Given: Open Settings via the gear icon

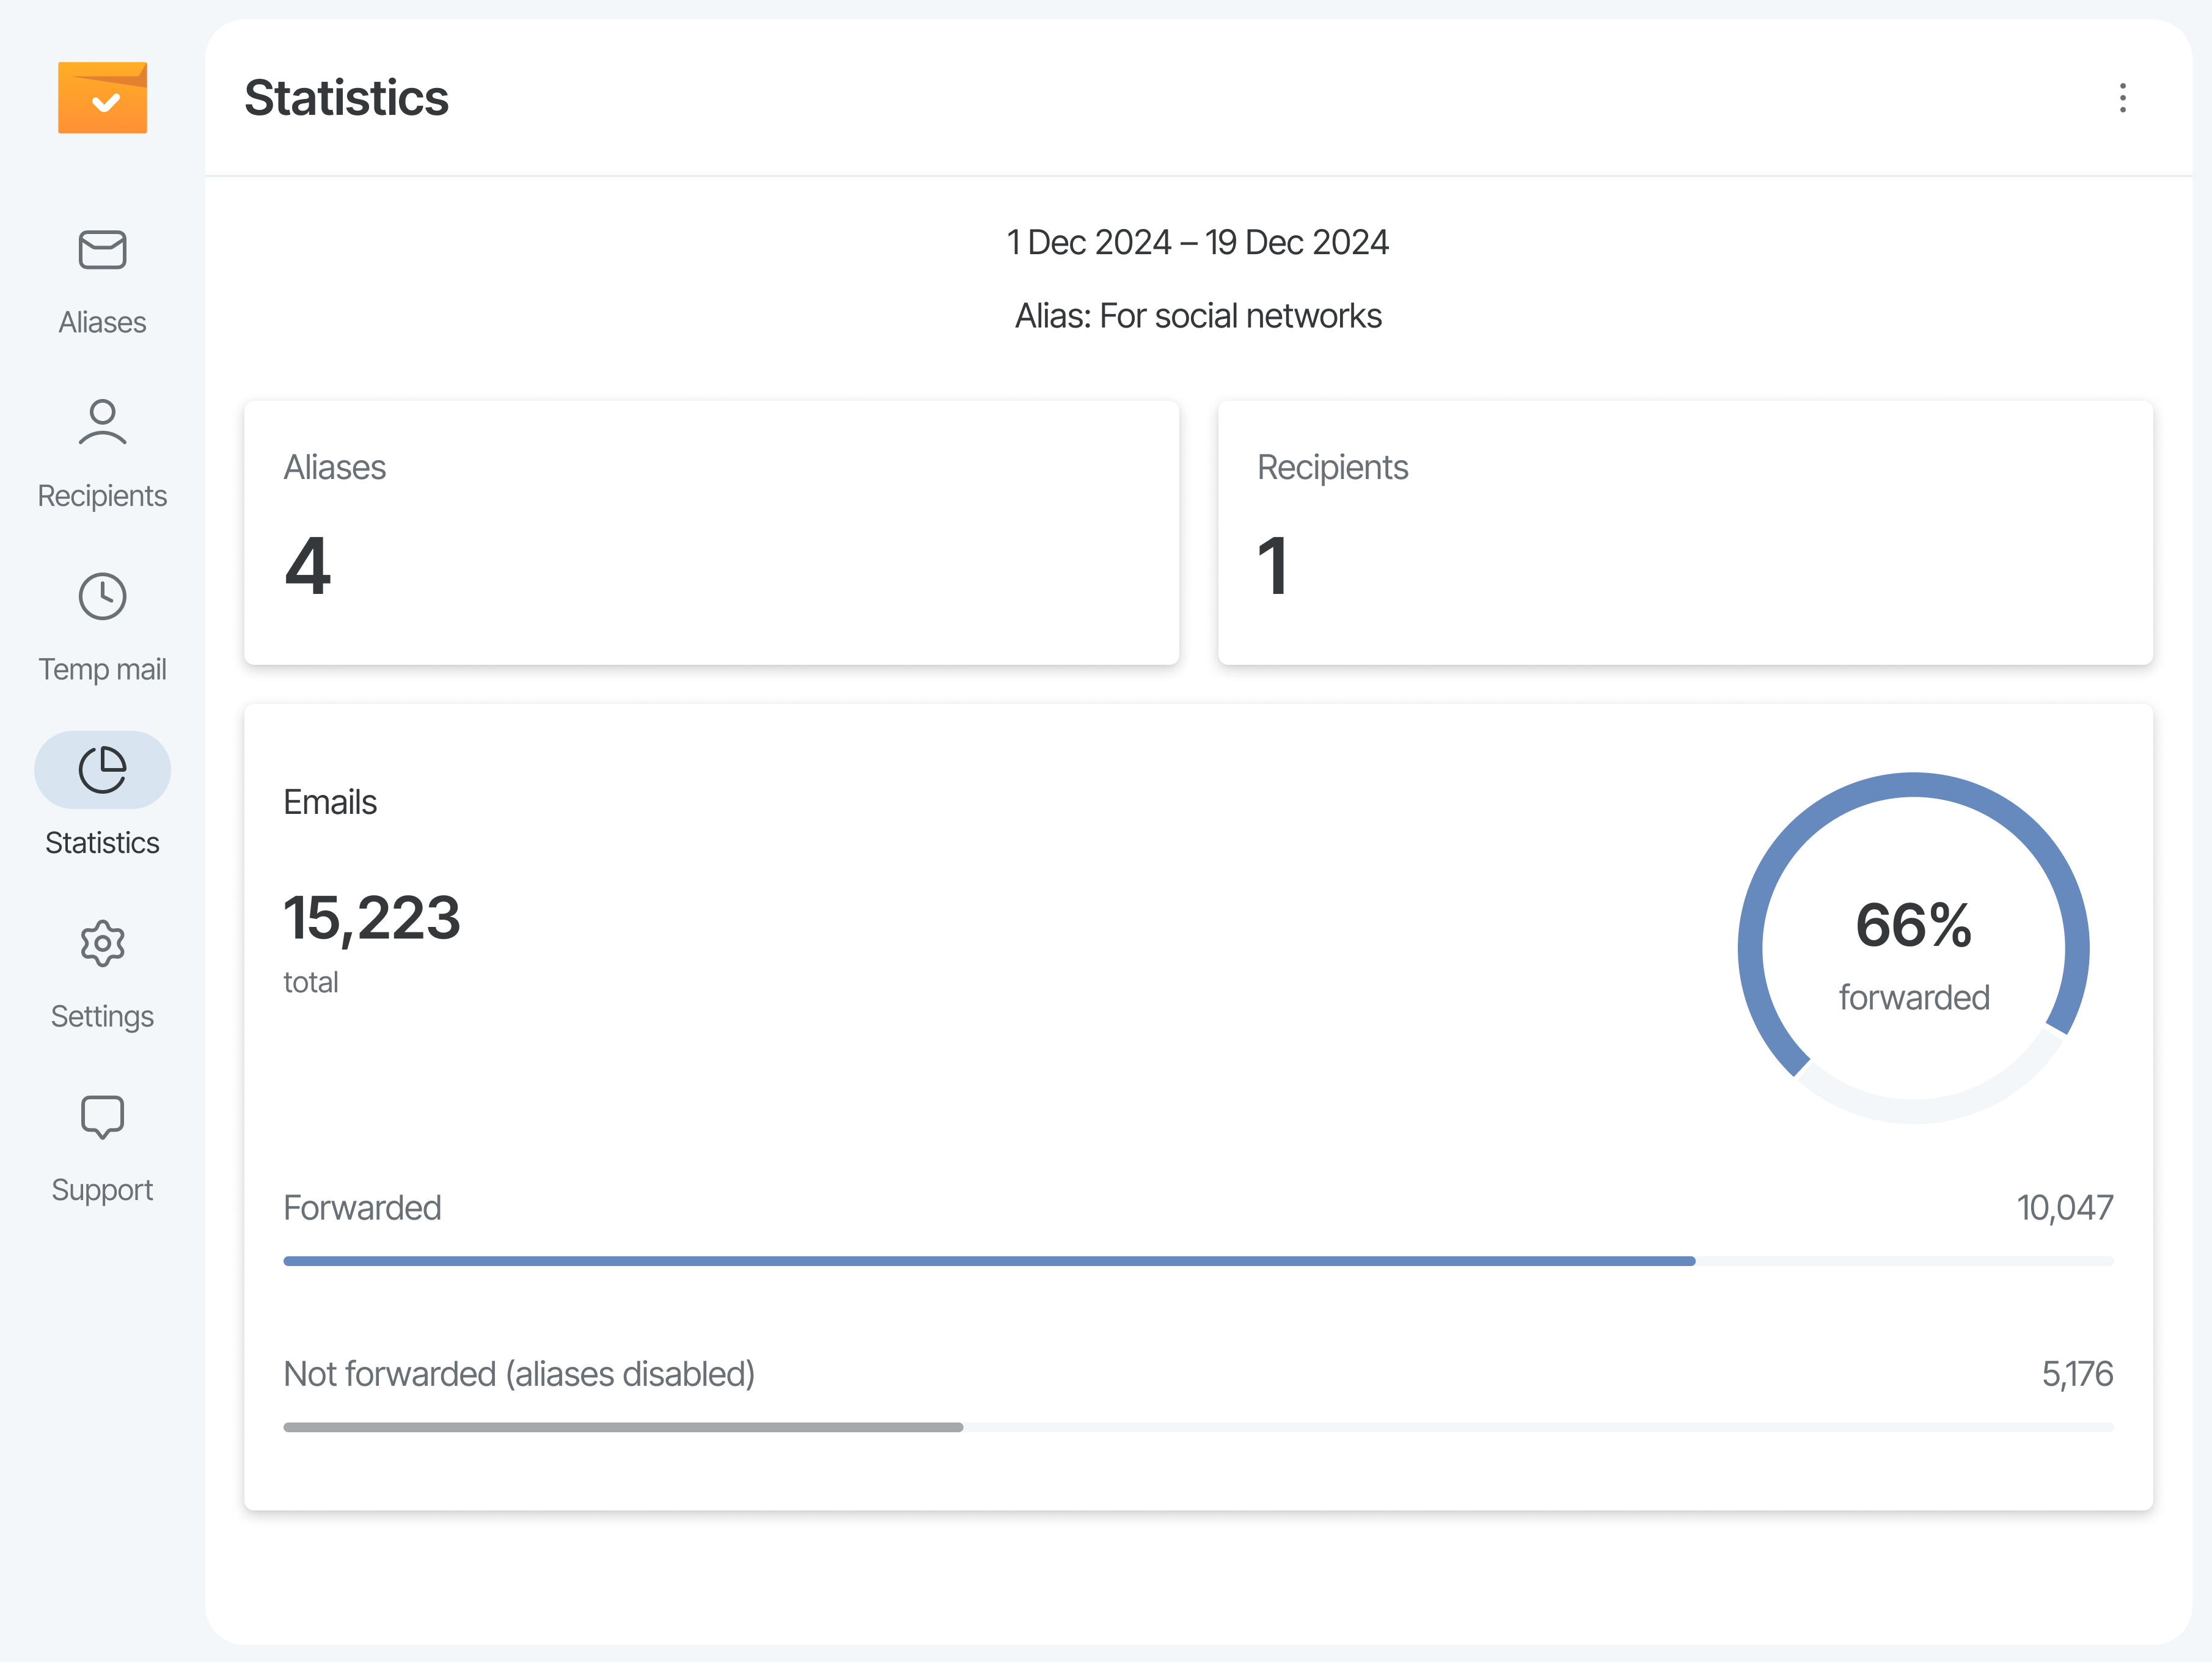Looking at the screenshot, I should tap(102, 943).
